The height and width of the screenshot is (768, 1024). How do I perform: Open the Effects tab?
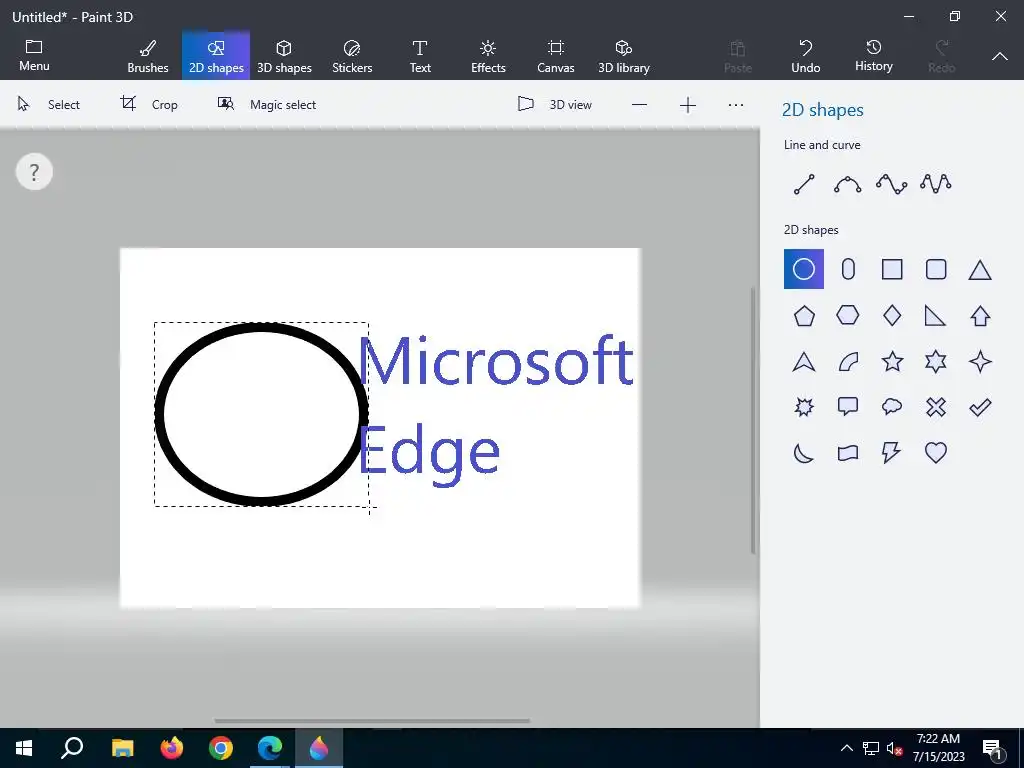[488, 57]
